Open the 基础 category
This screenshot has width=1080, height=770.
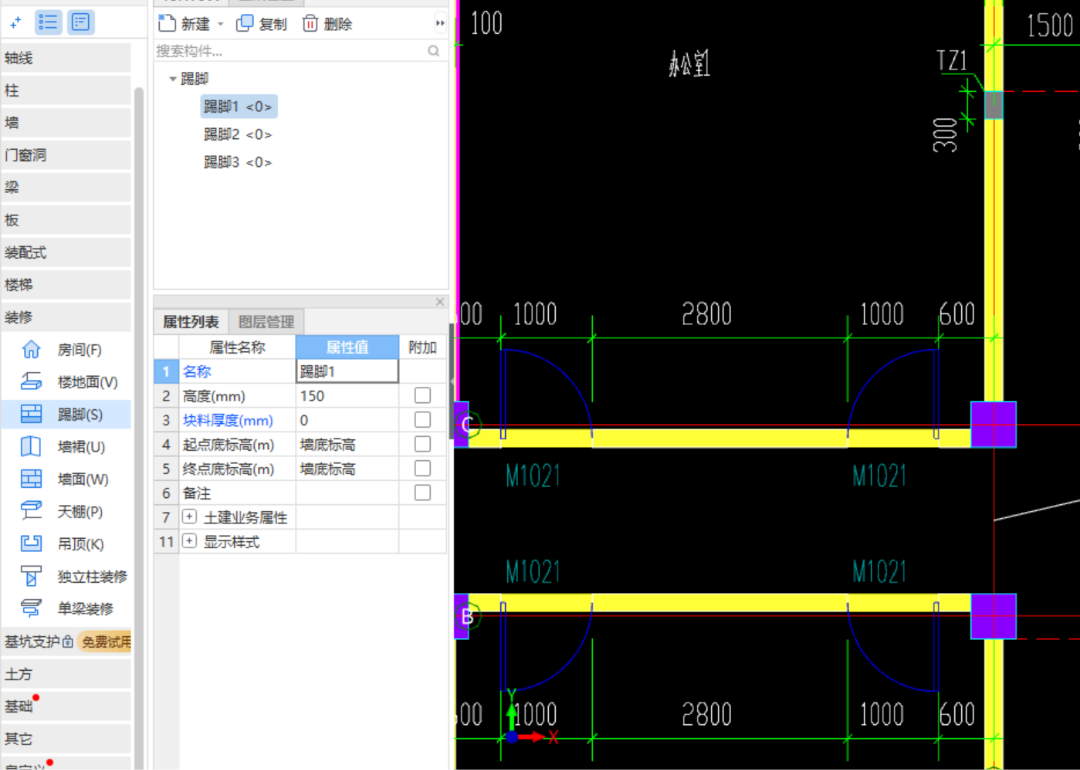click(x=66, y=707)
